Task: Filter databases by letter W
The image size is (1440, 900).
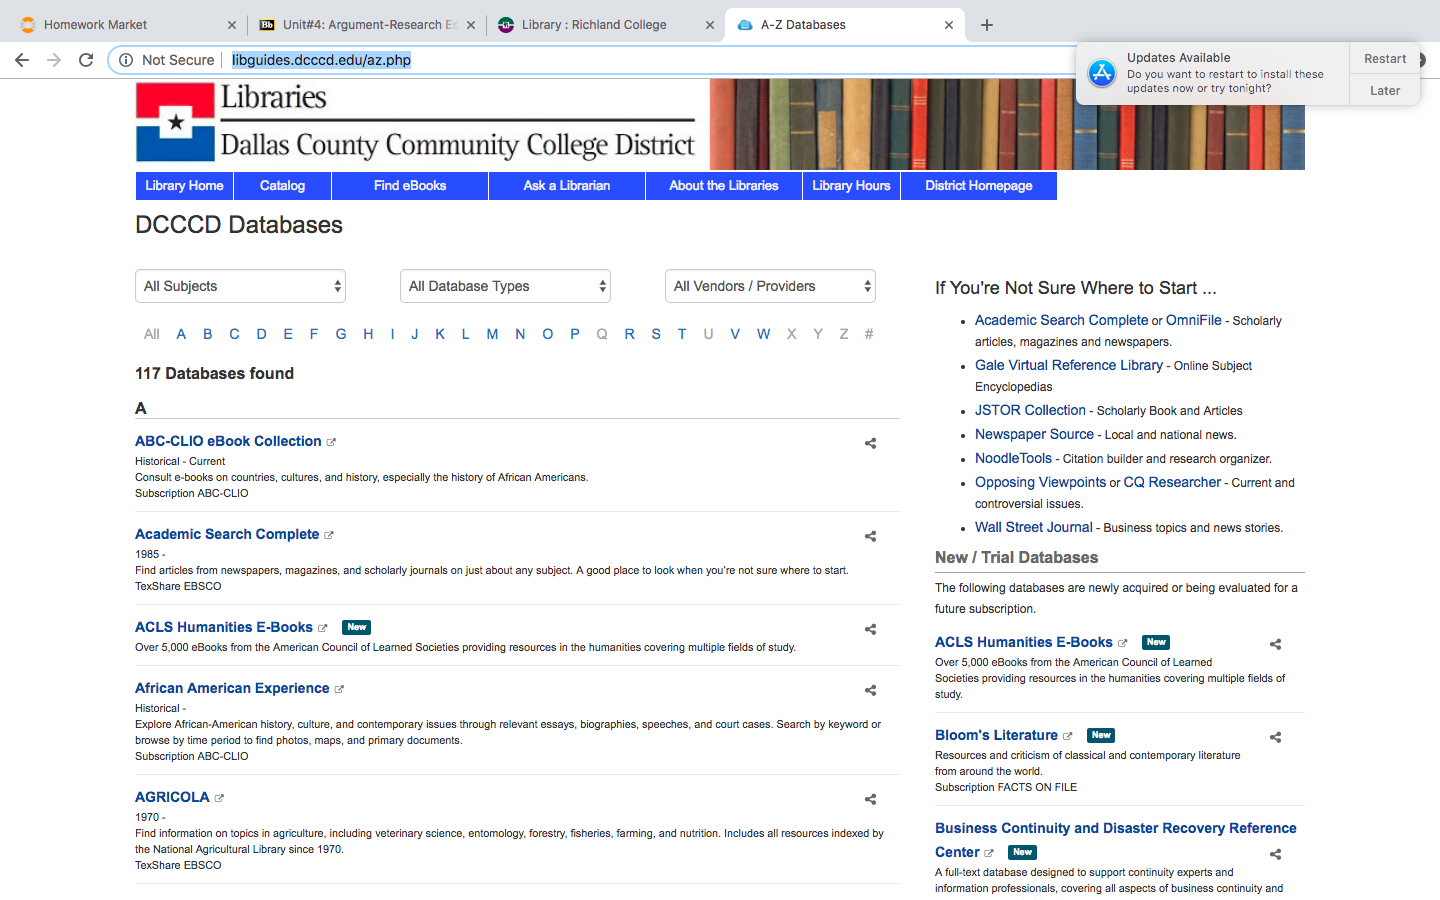Action: click(x=763, y=334)
